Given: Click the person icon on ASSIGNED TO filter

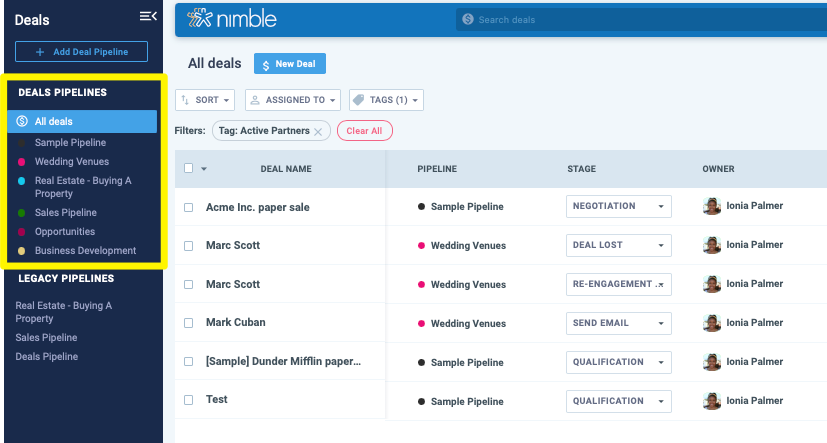Looking at the screenshot, I should point(255,100).
